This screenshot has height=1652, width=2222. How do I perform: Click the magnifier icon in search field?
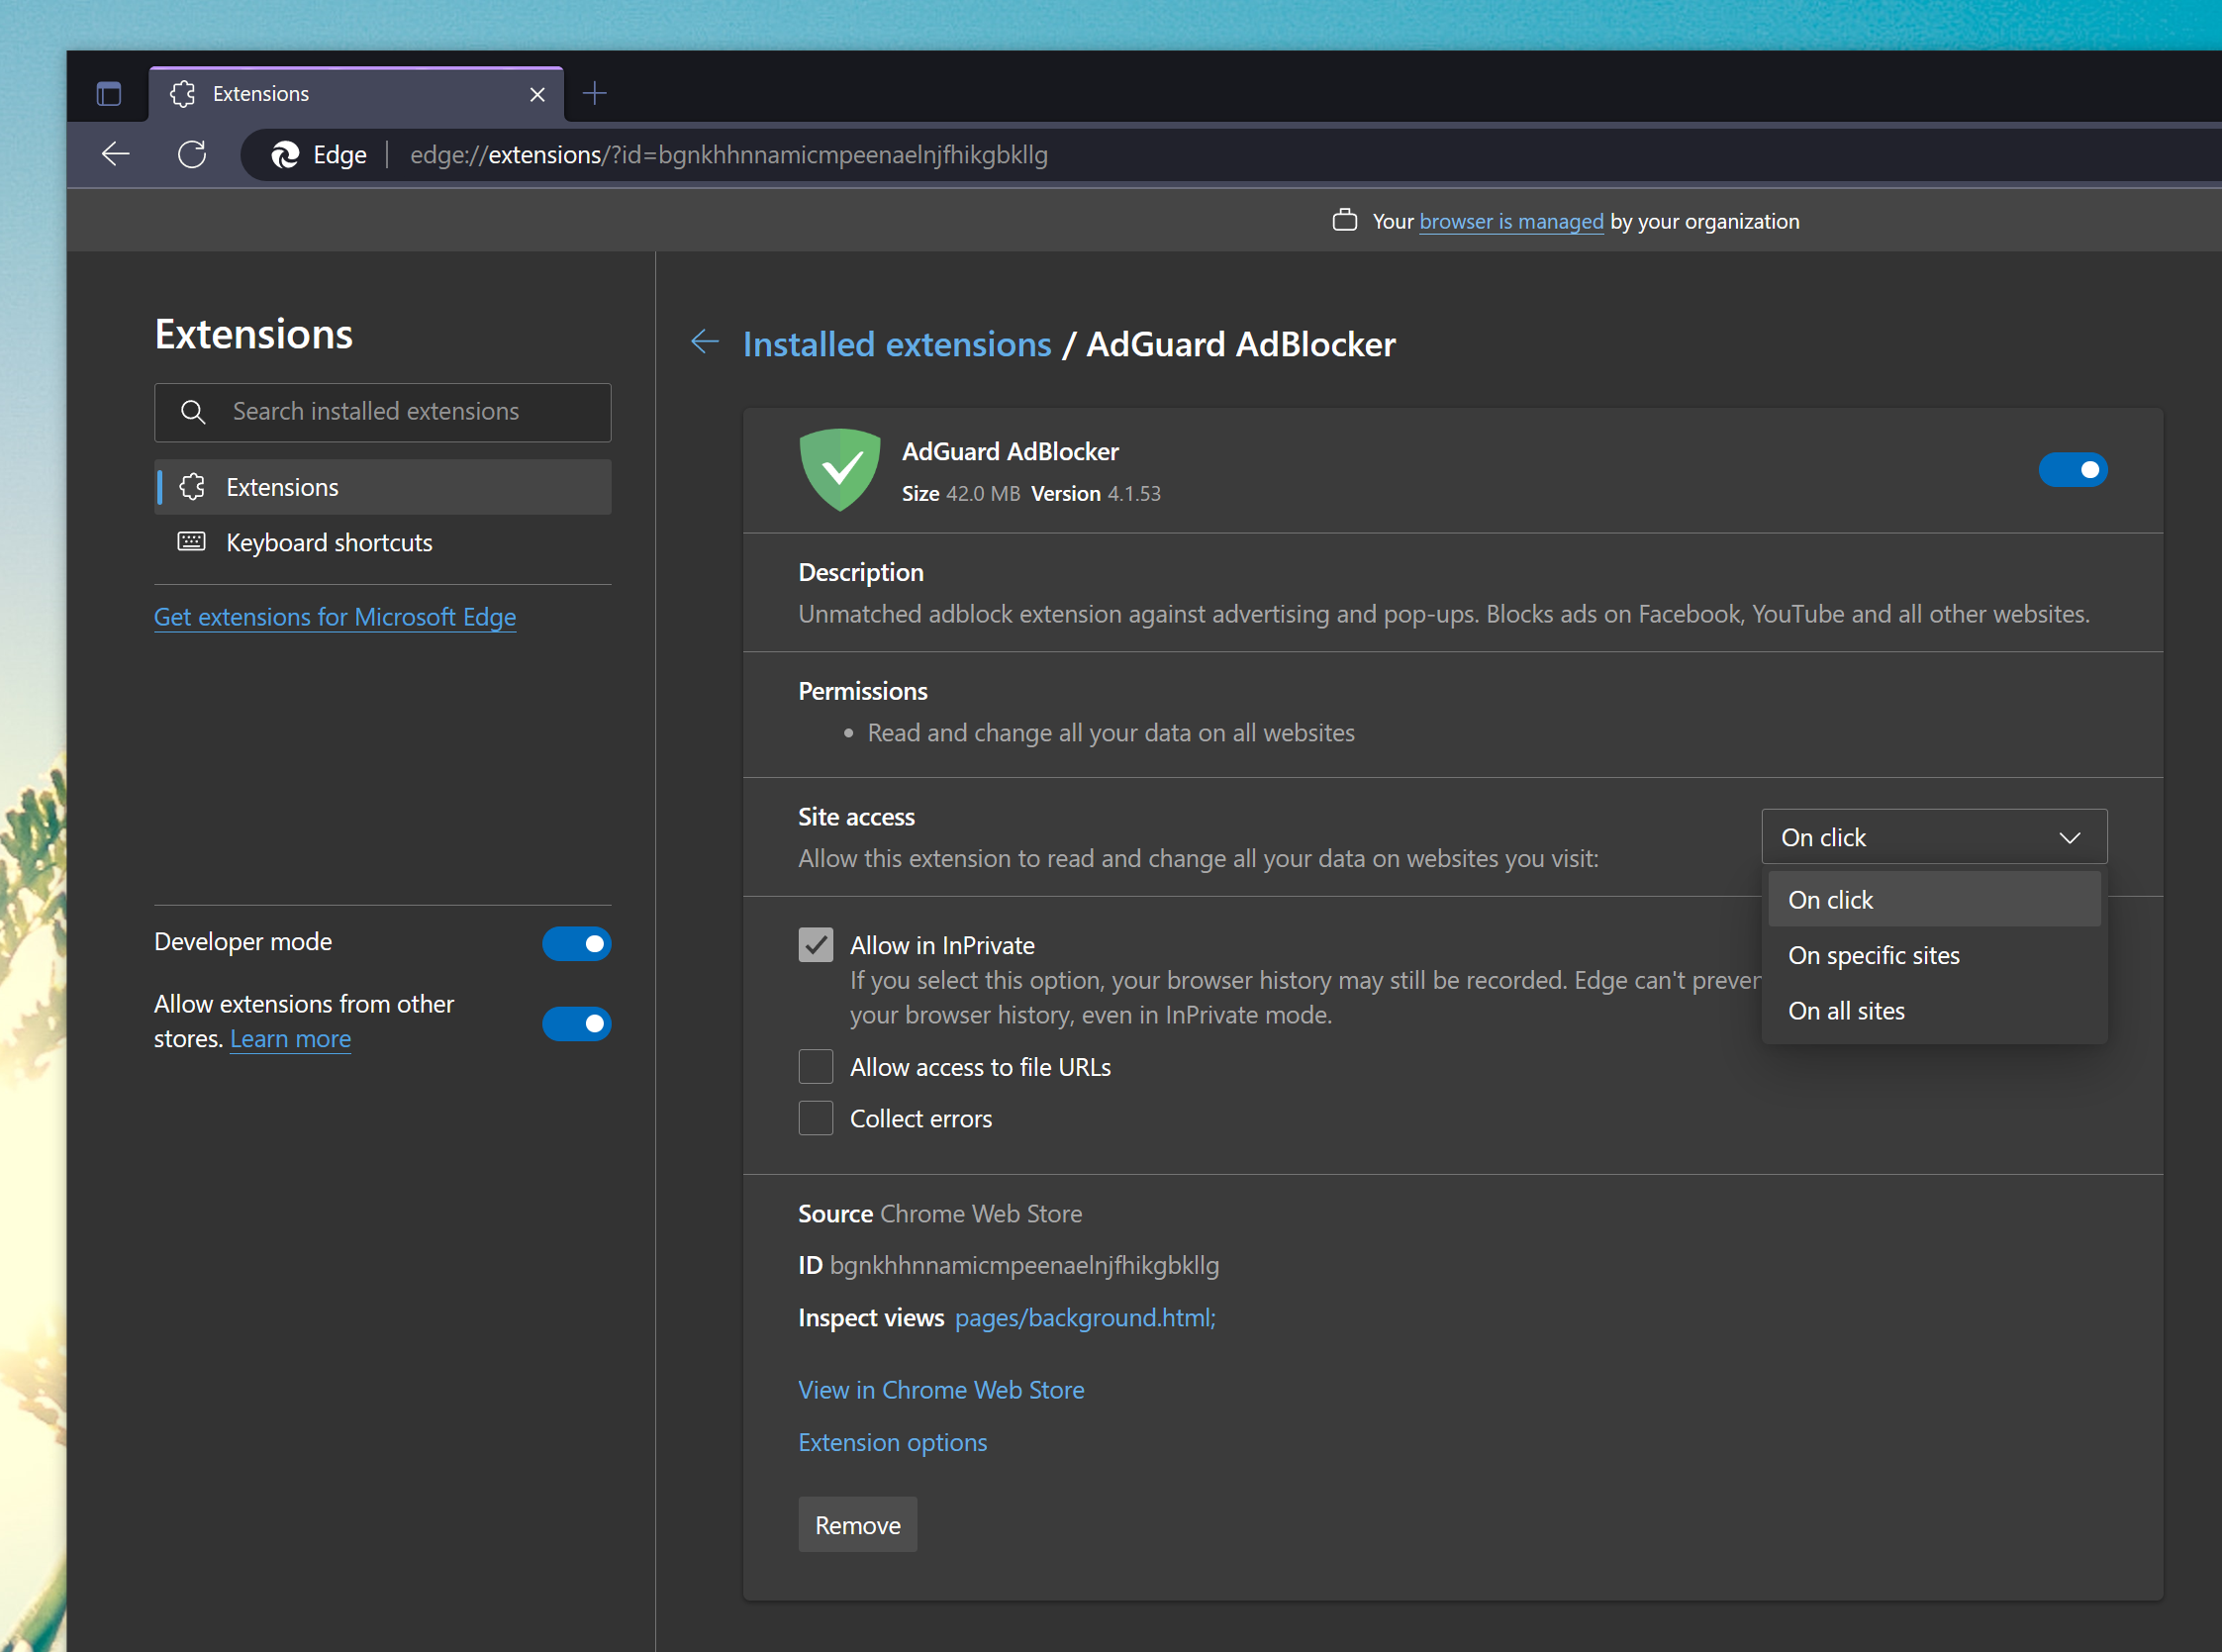click(193, 412)
